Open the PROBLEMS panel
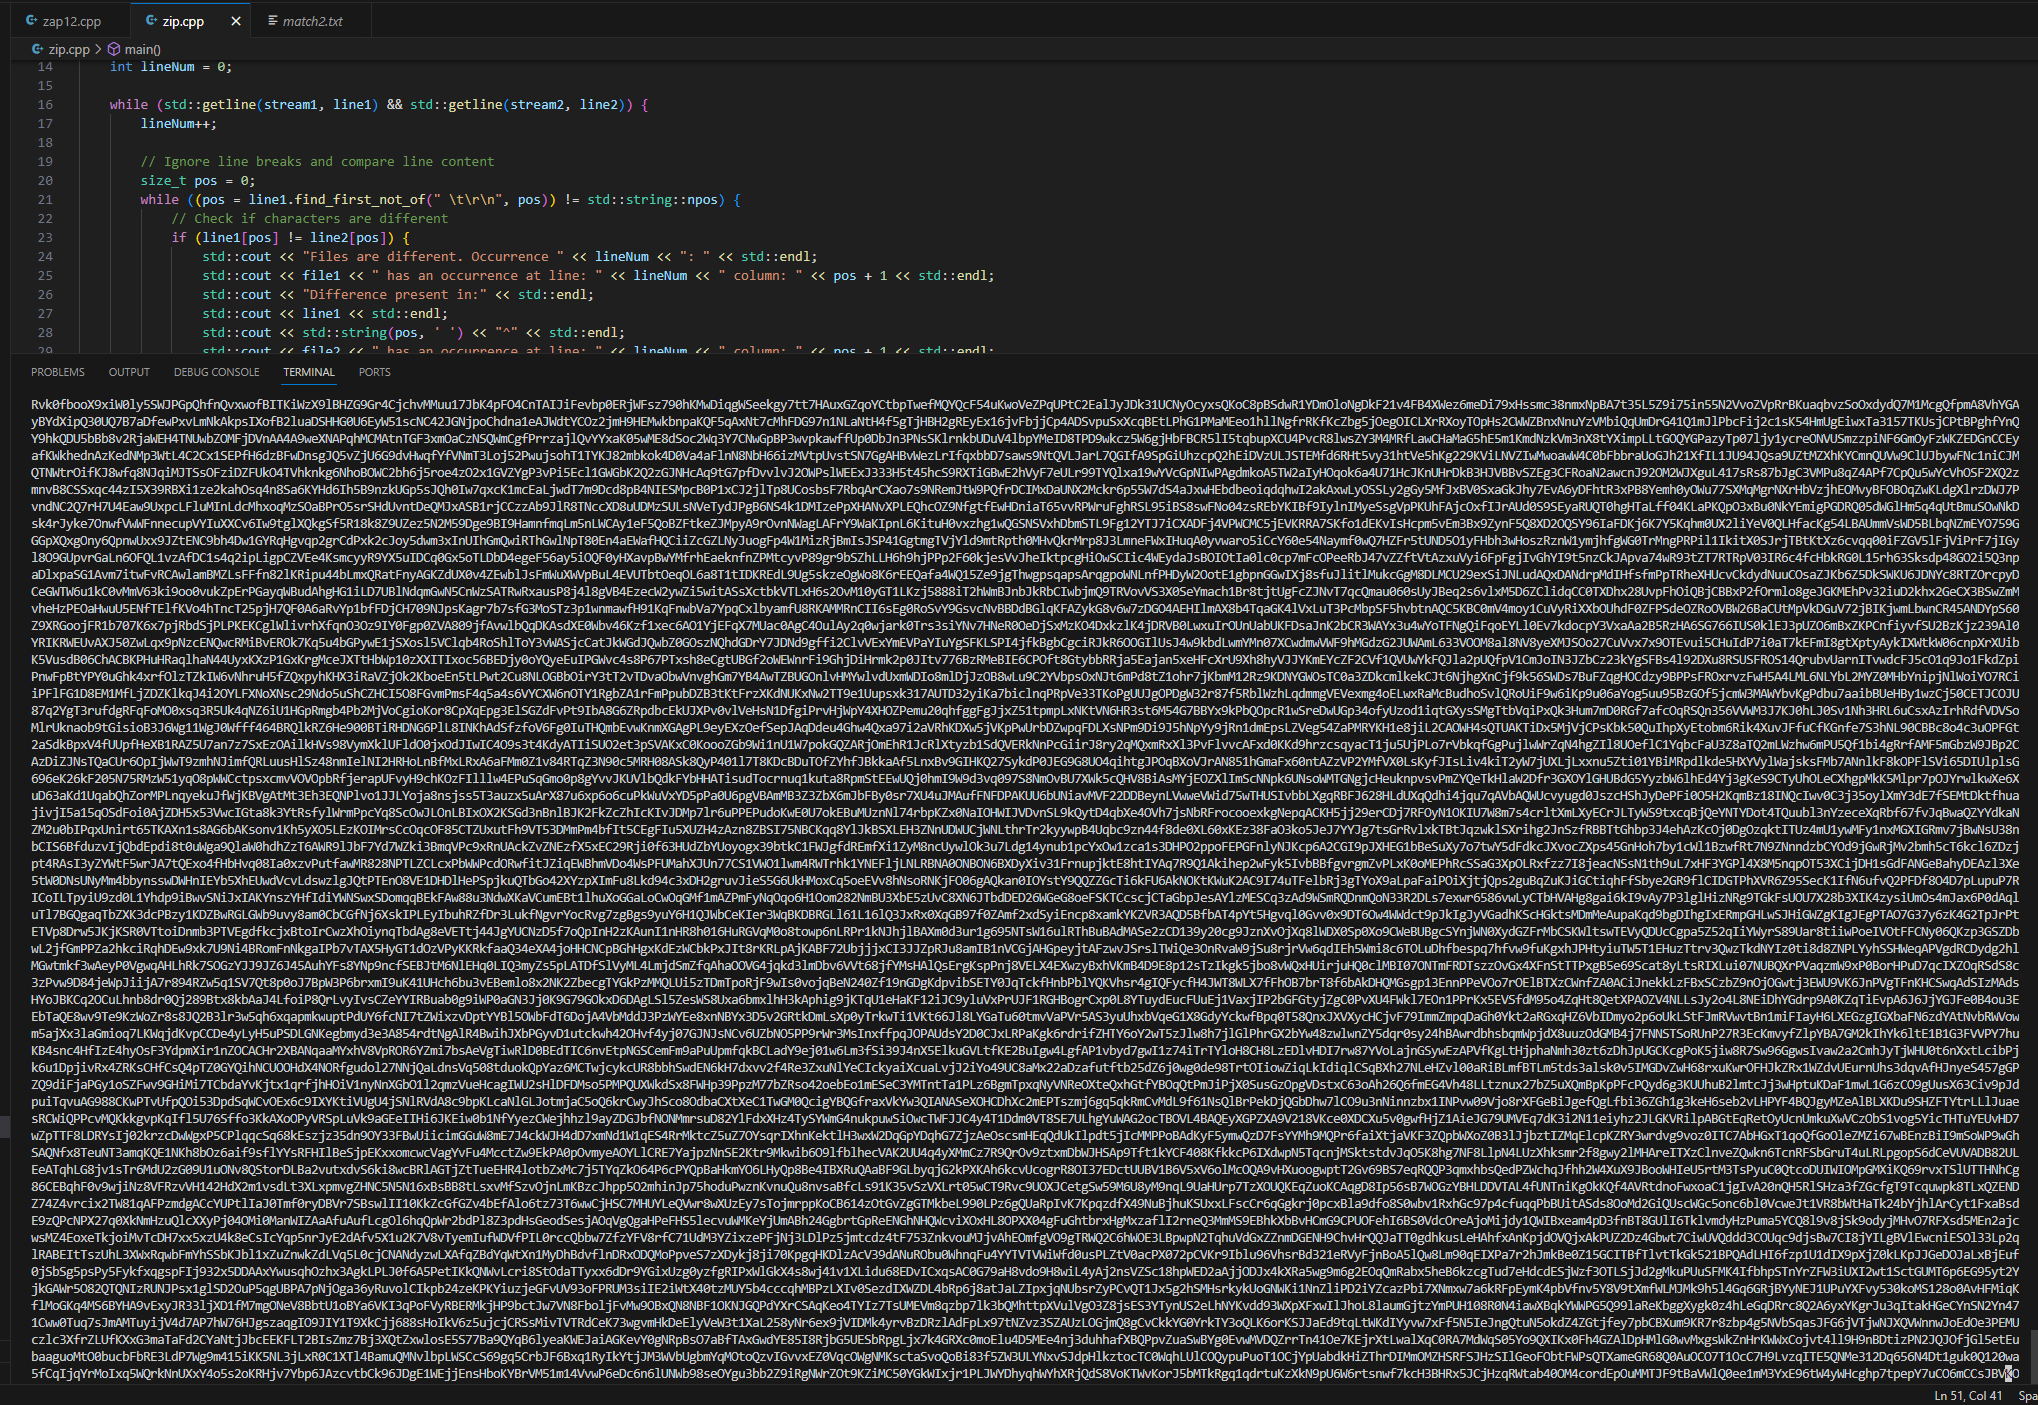Image resolution: width=2038 pixels, height=1405 pixels. [x=58, y=371]
